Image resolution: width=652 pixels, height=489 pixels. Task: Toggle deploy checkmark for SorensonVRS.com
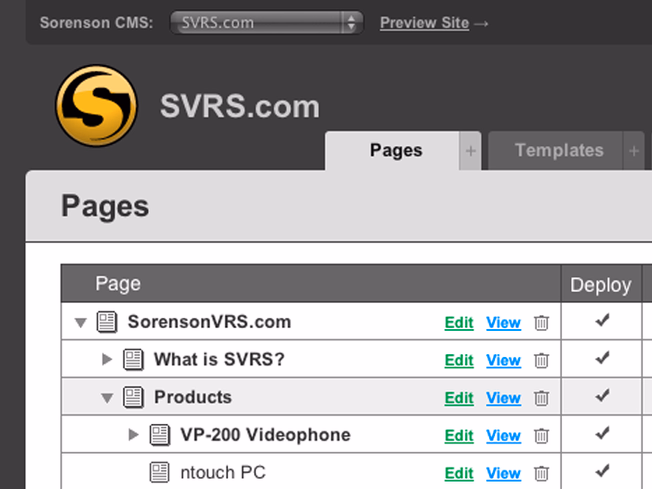(x=602, y=320)
